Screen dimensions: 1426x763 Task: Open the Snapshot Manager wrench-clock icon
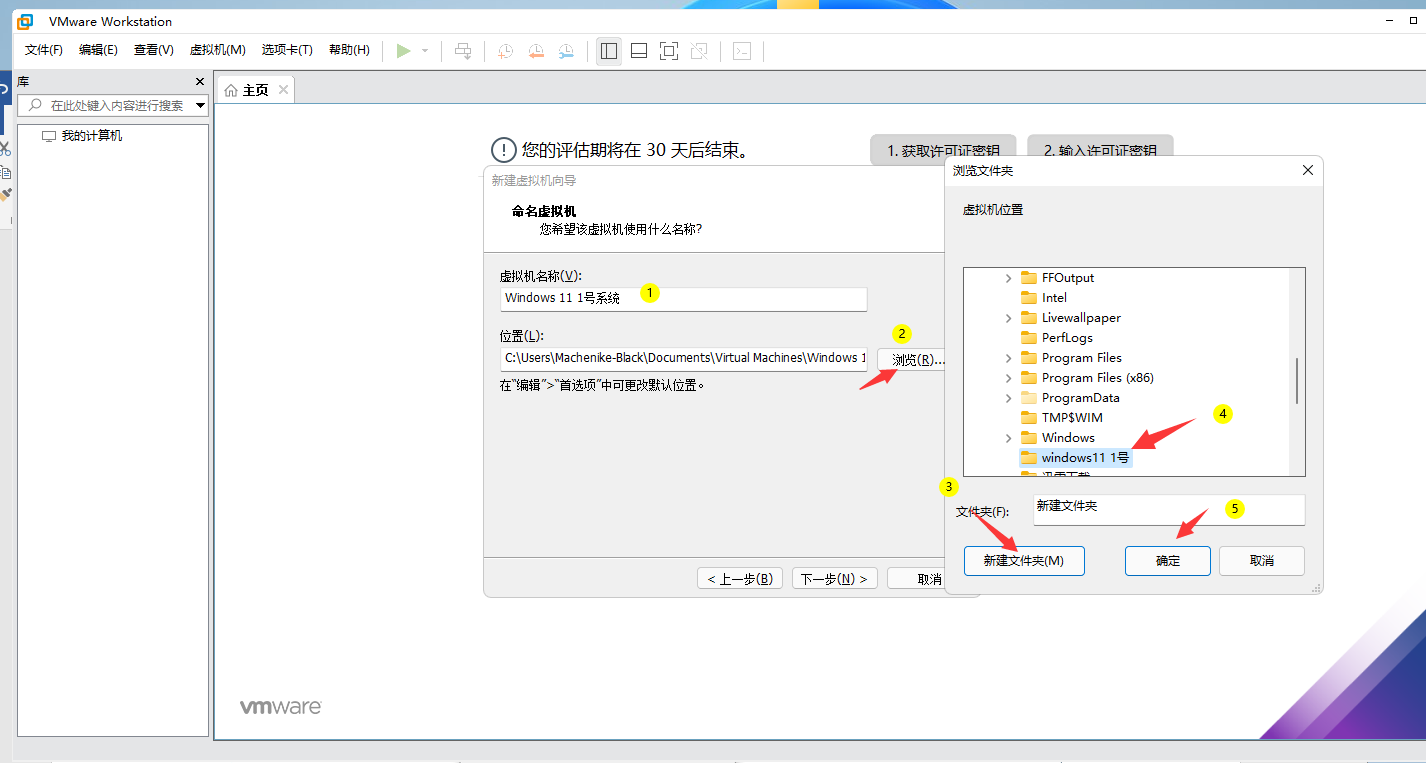(x=566, y=51)
